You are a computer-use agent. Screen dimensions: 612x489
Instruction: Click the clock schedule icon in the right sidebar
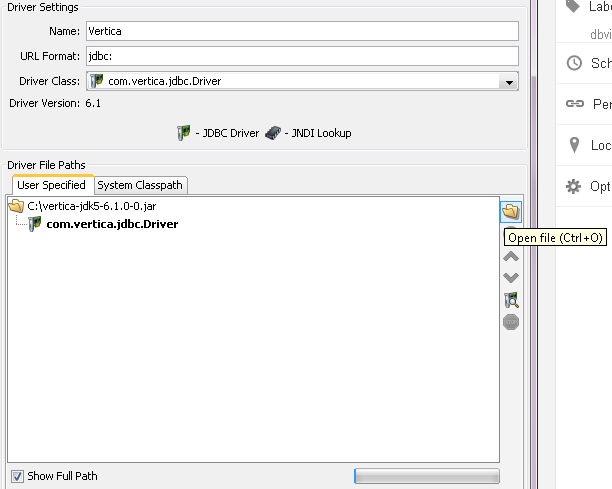tap(574, 63)
